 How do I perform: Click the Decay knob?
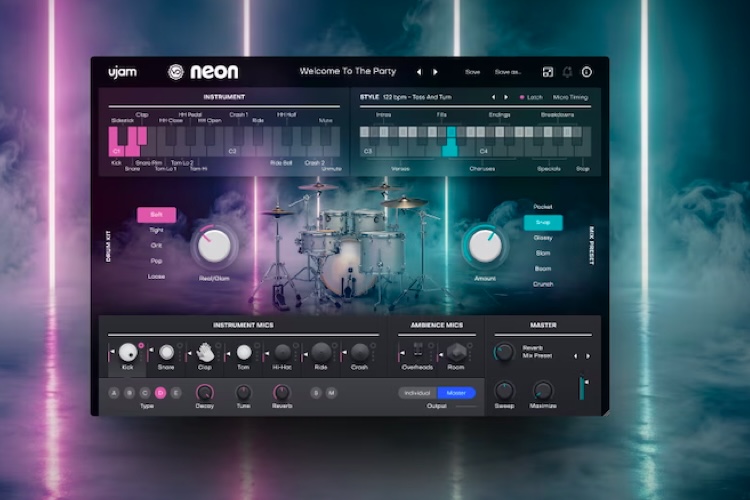(205, 393)
